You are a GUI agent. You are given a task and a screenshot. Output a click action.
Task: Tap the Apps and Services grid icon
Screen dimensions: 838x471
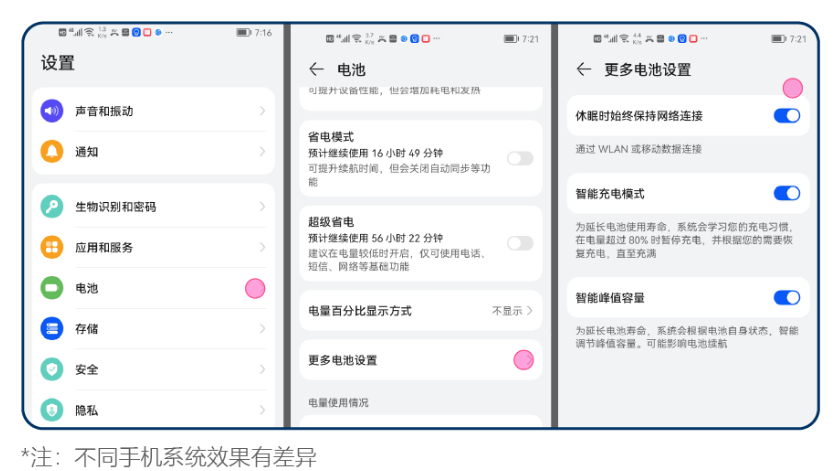click(x=52, y=247)
